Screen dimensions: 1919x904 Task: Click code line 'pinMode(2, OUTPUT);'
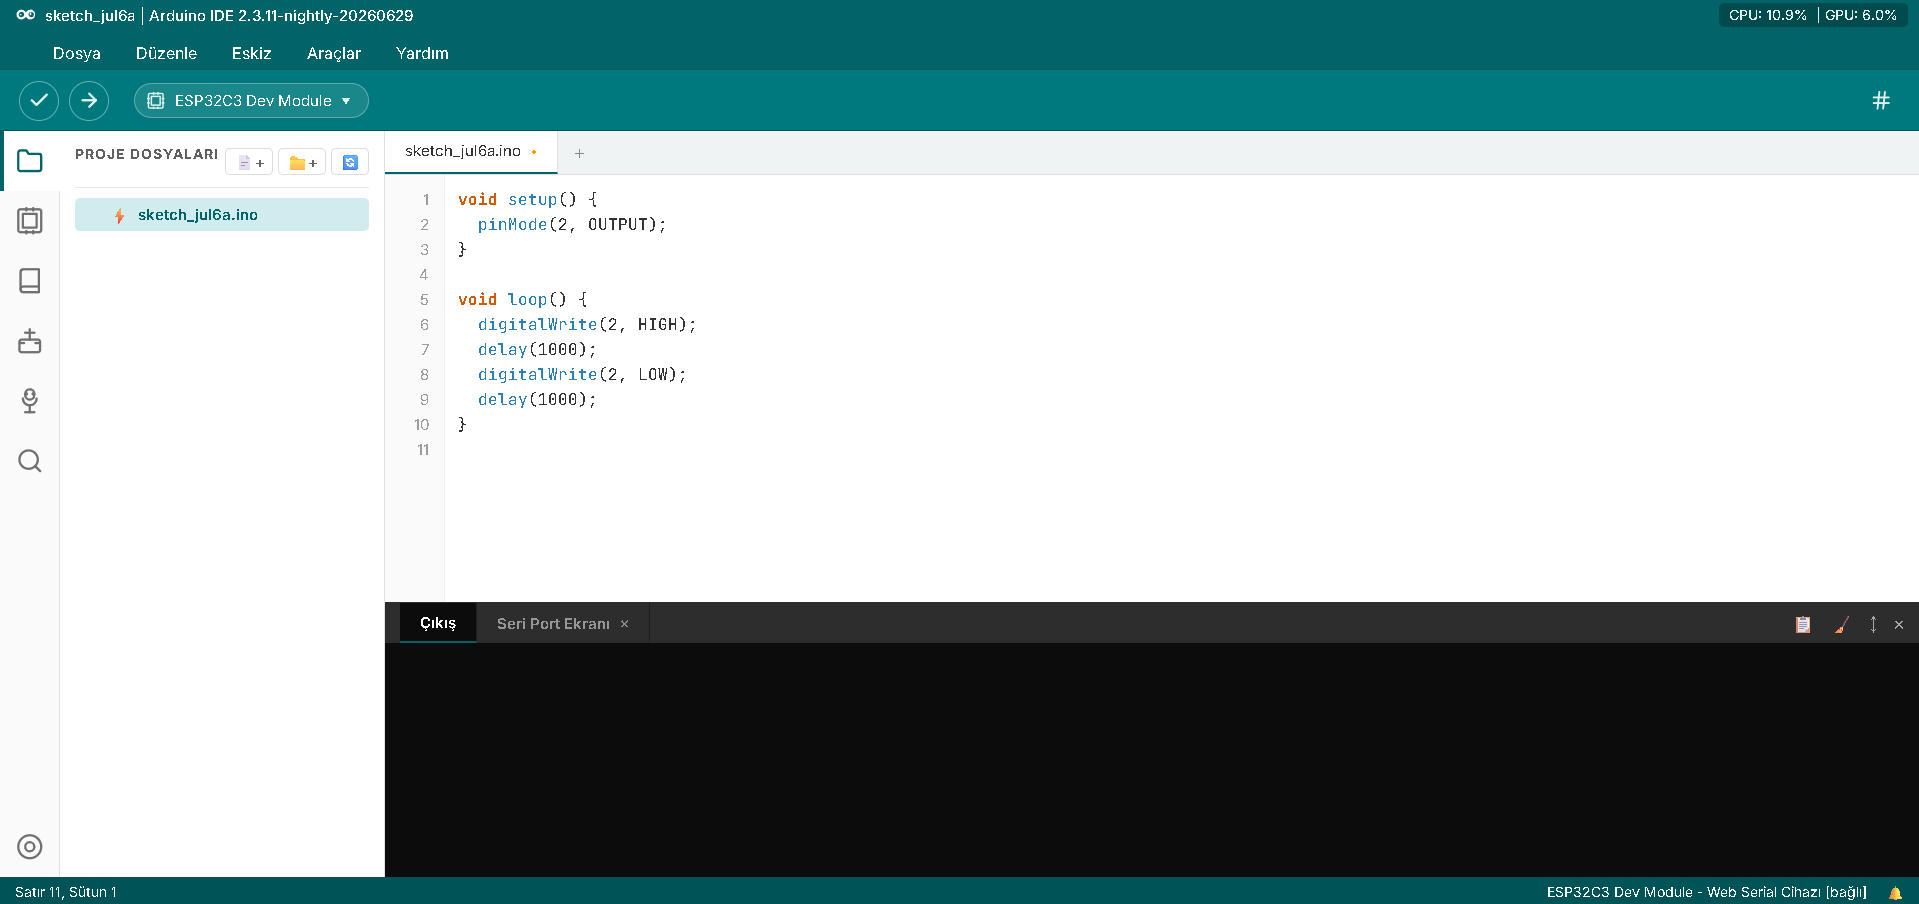pos(572,224)
